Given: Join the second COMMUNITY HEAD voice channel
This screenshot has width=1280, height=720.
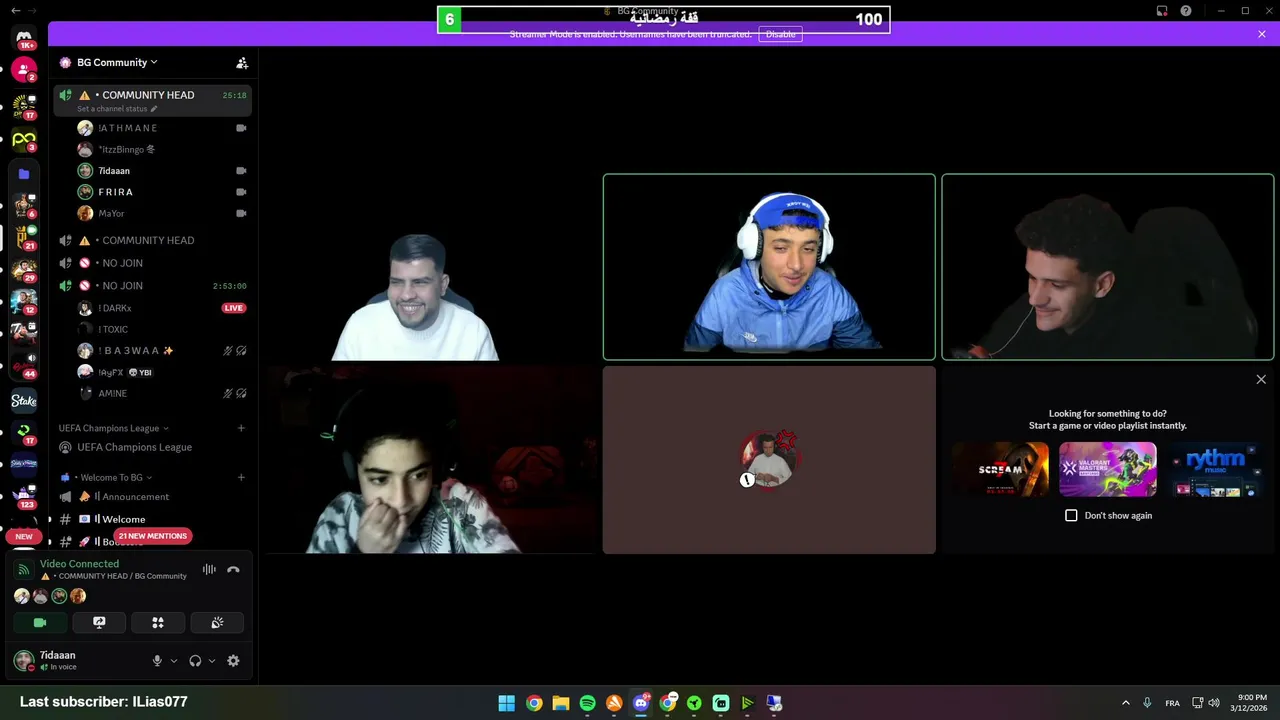Looking at the screenshot, I should (152, 240).
